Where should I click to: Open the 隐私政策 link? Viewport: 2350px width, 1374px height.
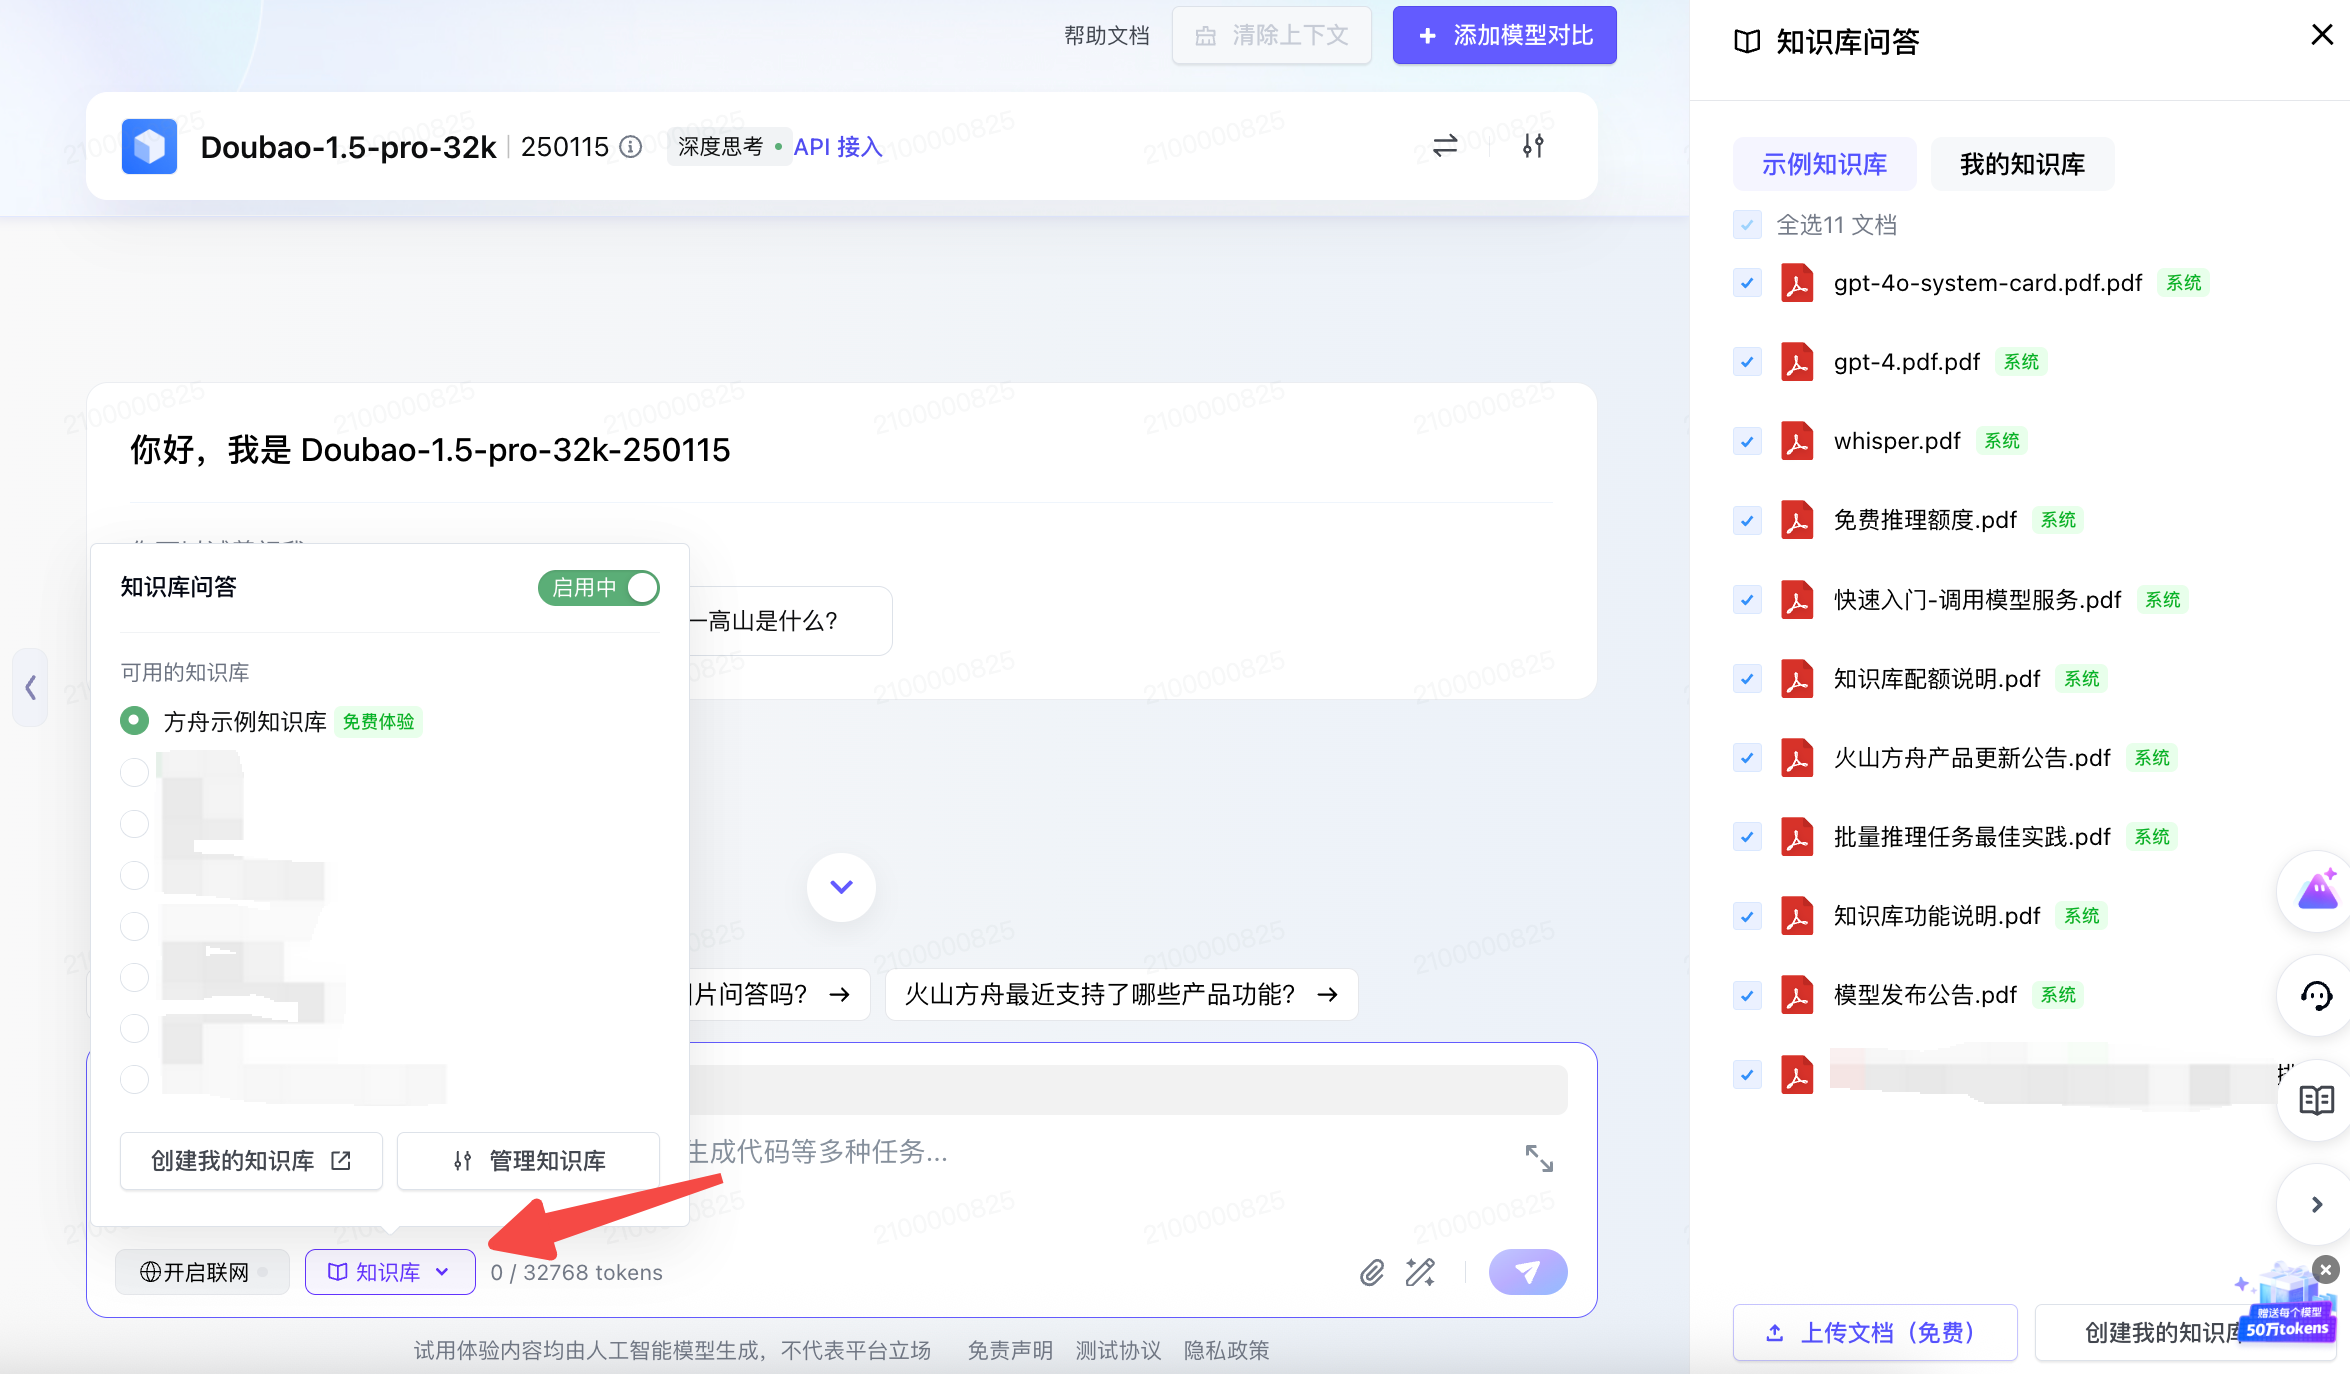(1226, 1351)
